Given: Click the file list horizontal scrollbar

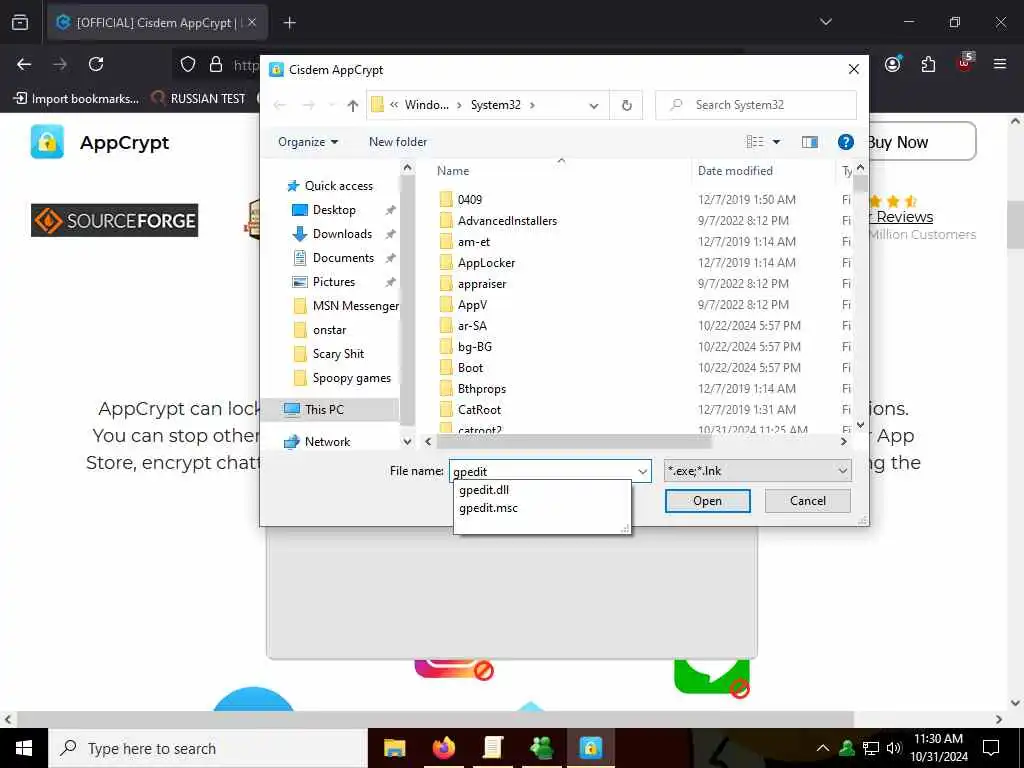Looking at the screenshot, I should (x=573, y=442).
